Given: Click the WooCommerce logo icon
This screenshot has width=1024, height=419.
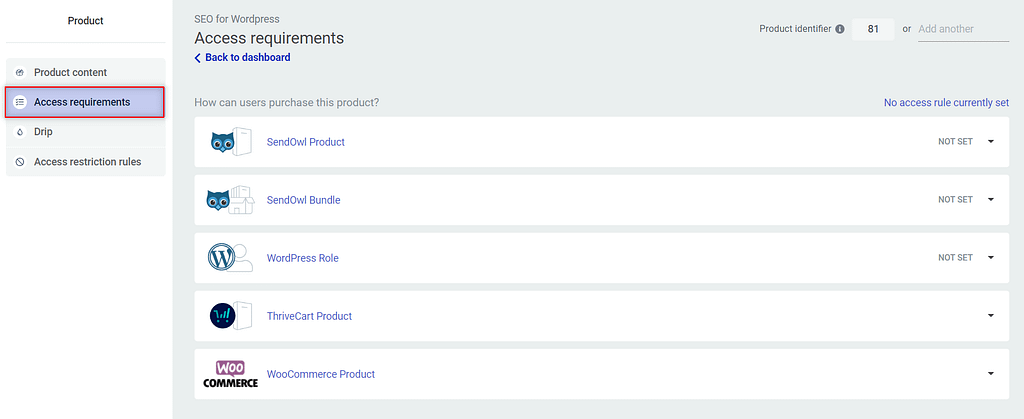Looking at the screenshot, I should 231,374.
